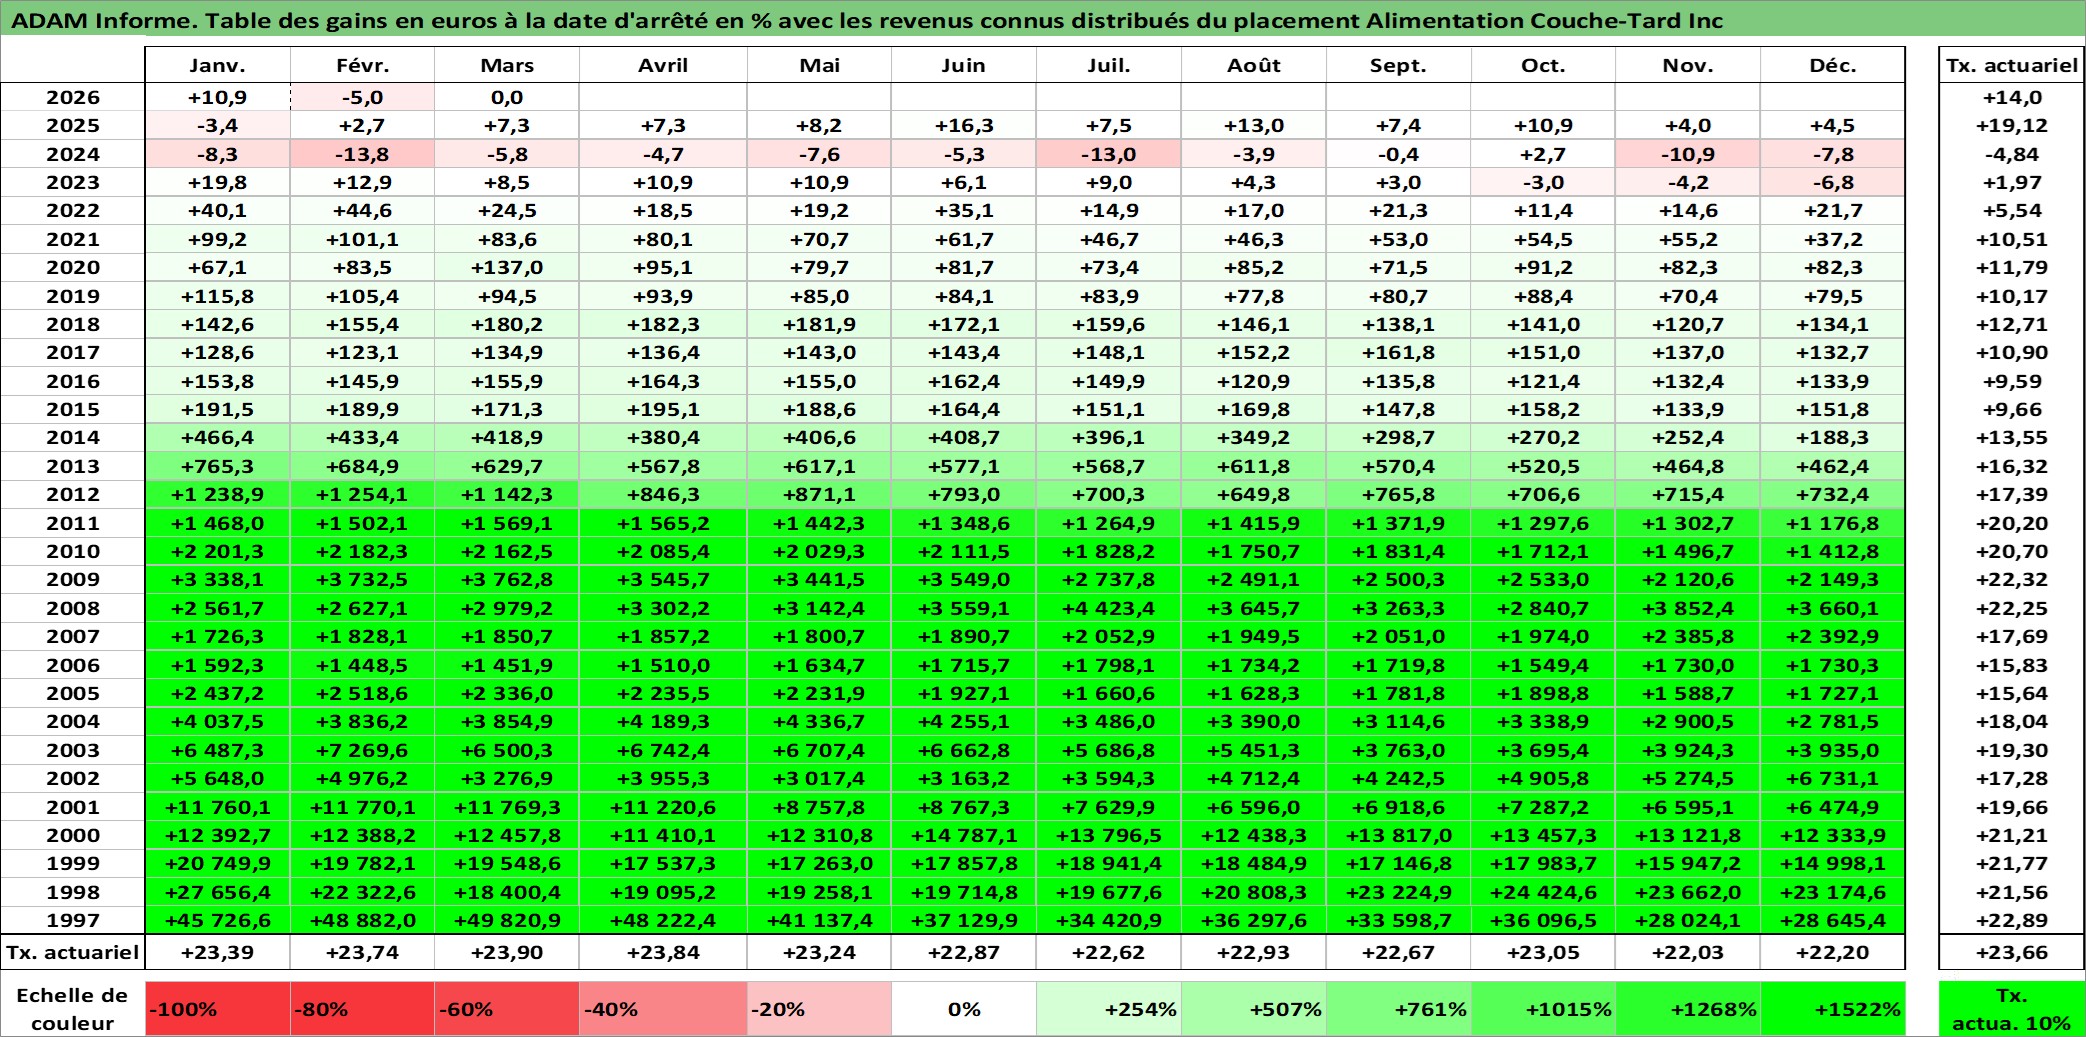Click cell +101,1 in 2021 February
2086x1037 pixels.
(363, 239)
